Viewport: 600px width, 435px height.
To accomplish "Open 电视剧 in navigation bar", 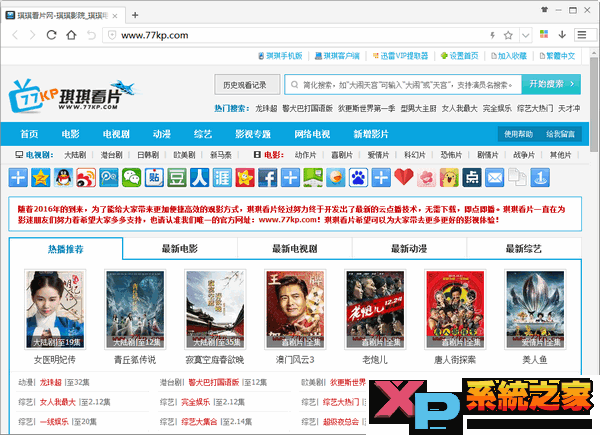I will coord(116,134).
